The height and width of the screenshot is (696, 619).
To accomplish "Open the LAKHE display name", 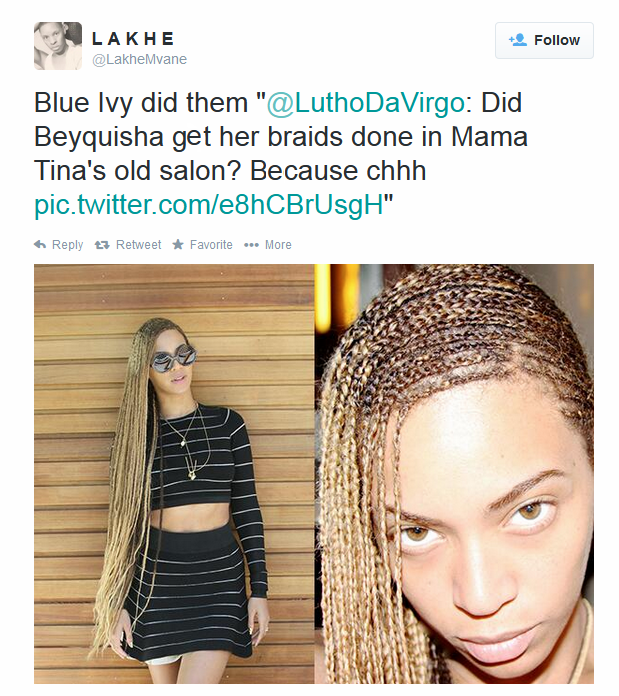I will coord(133,39).
